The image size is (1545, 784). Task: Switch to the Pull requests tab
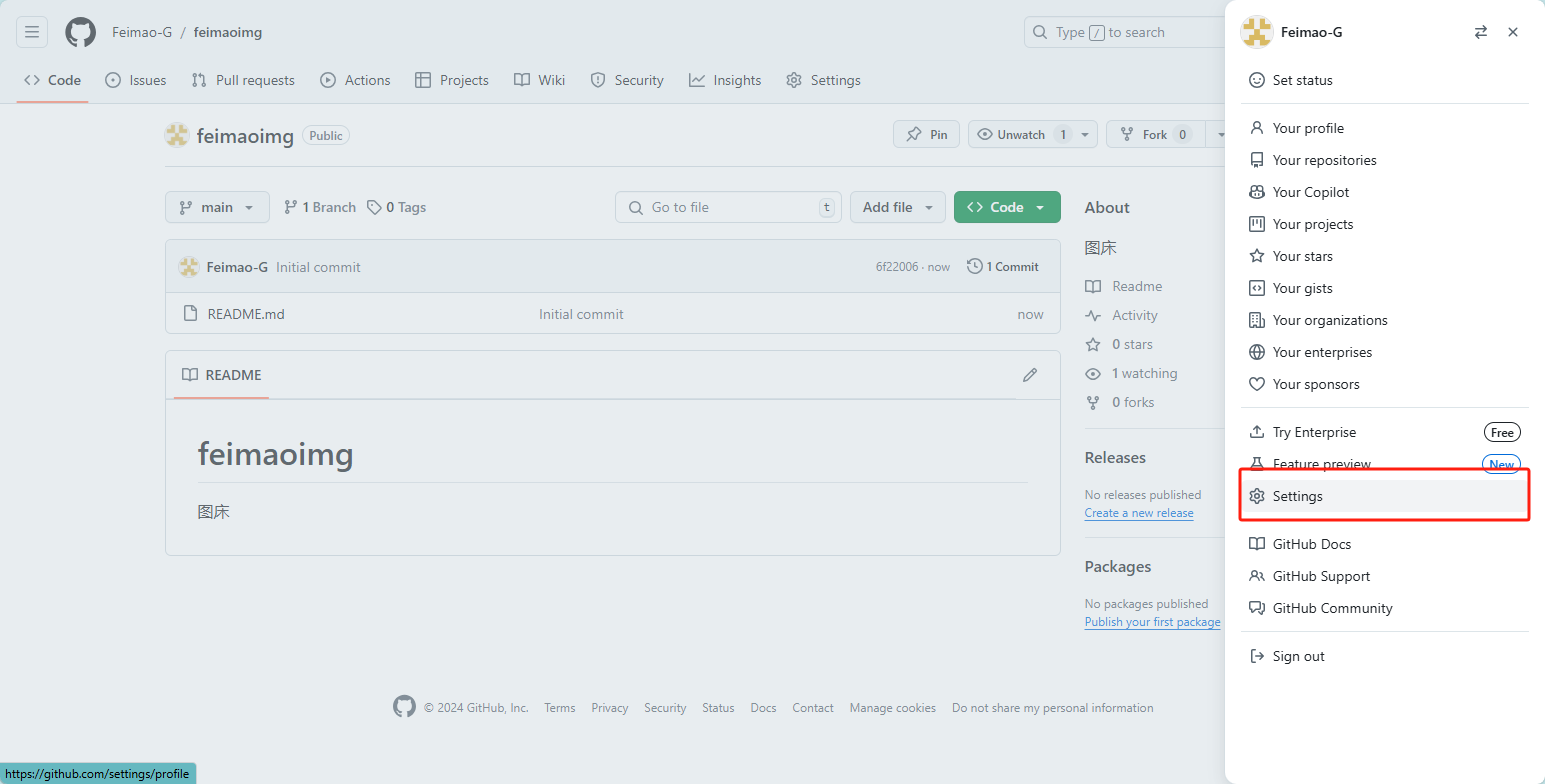pos(243,80)
